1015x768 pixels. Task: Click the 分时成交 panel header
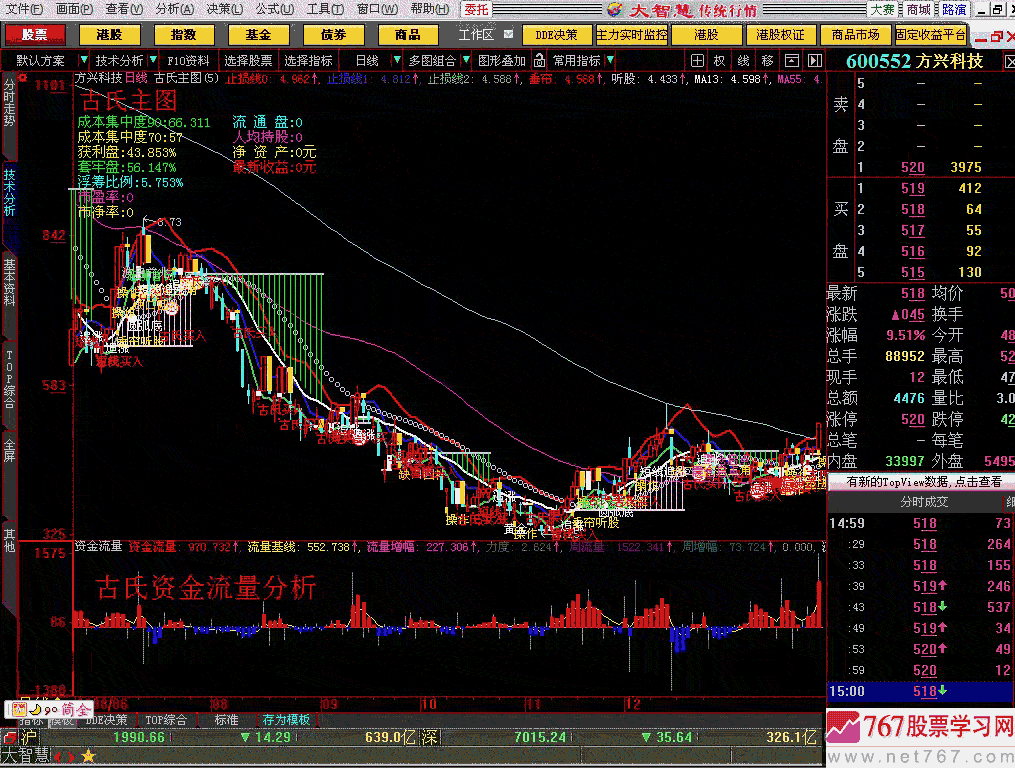point(924,501)
